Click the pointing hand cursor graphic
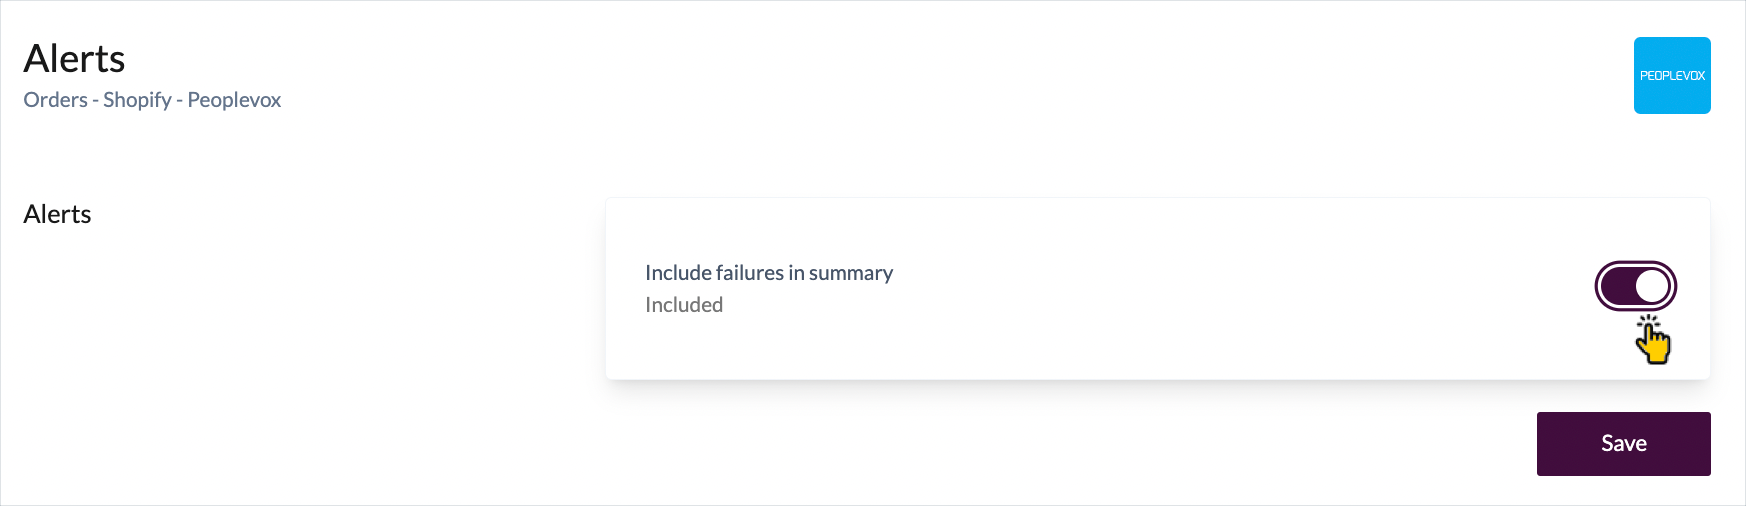This screenshot has width=1746, height=506. [x=1652, y=341]
